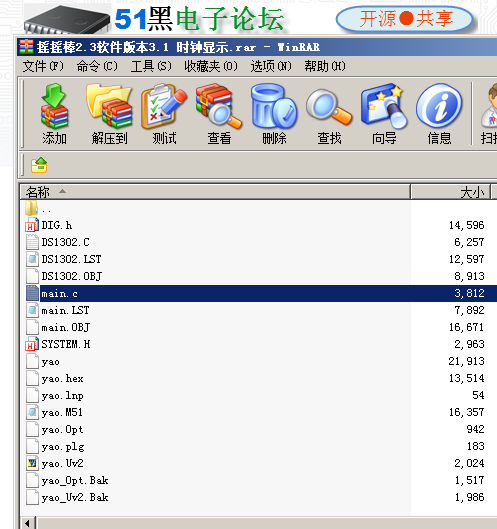The height and width of the screenshot is (529, 497).
Task: Select the file name DS1302.OBJ
Action: click(x=72, y=276)
